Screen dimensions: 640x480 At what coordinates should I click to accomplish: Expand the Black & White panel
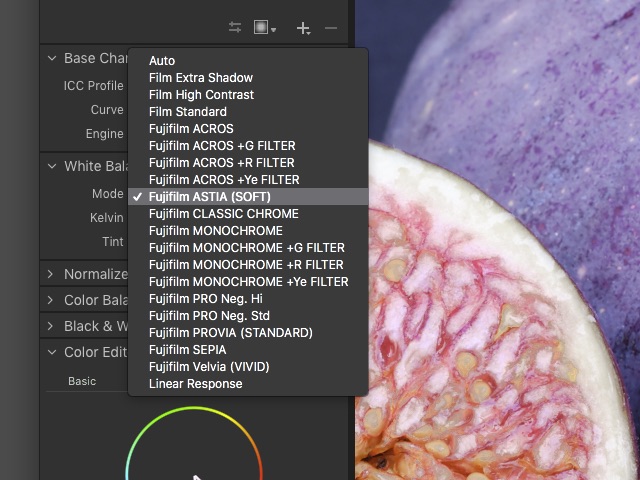51,326
